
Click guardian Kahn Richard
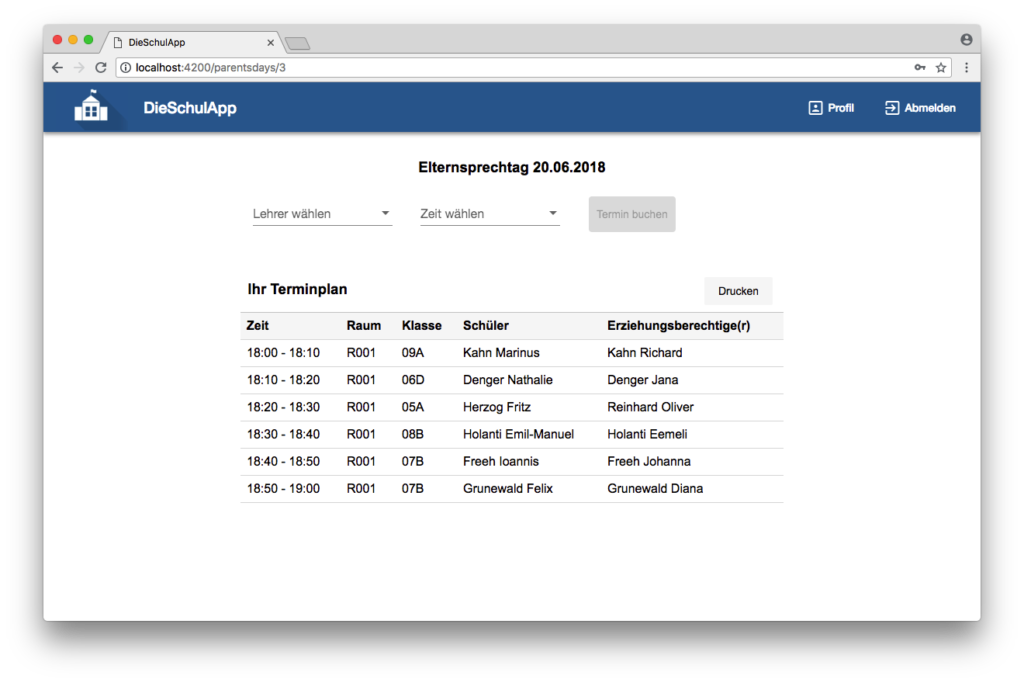645,353
